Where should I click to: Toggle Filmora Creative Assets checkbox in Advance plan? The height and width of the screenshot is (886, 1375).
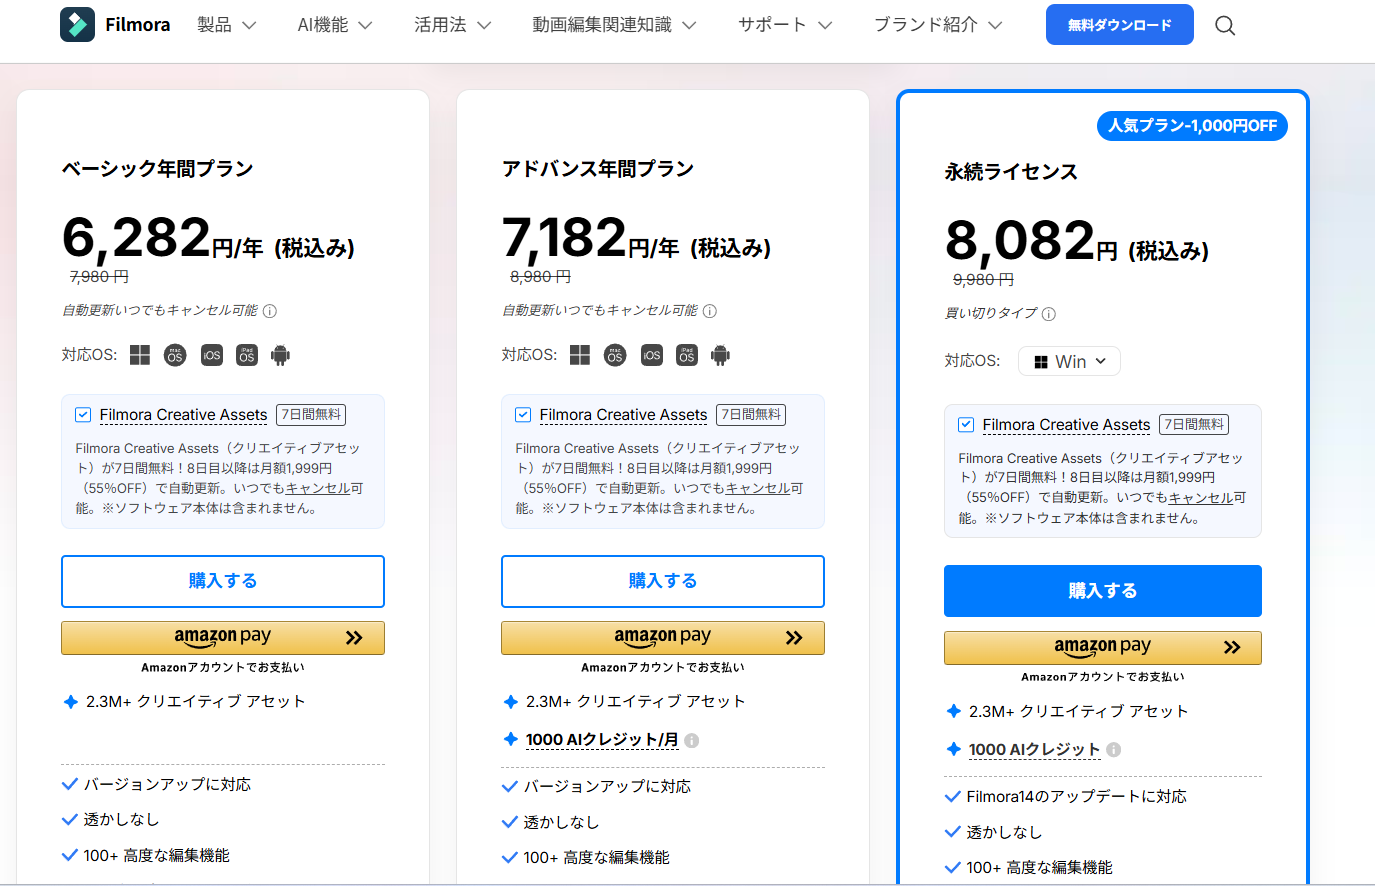tap(523, 415)
